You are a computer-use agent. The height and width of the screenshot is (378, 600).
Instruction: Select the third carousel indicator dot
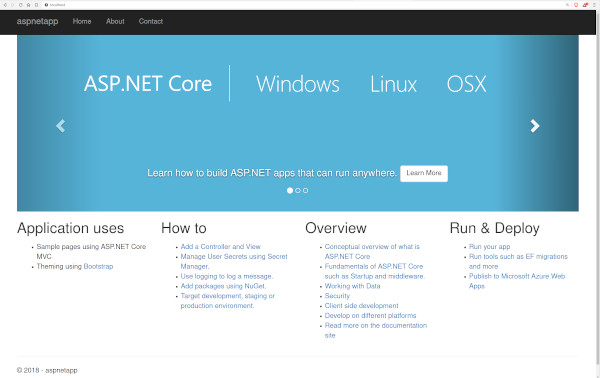(305, 191)
